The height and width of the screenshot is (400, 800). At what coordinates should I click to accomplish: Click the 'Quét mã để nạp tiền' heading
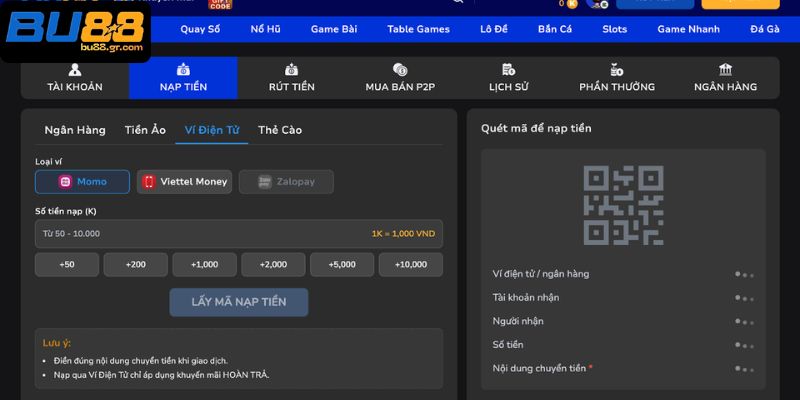pos(536,129)
